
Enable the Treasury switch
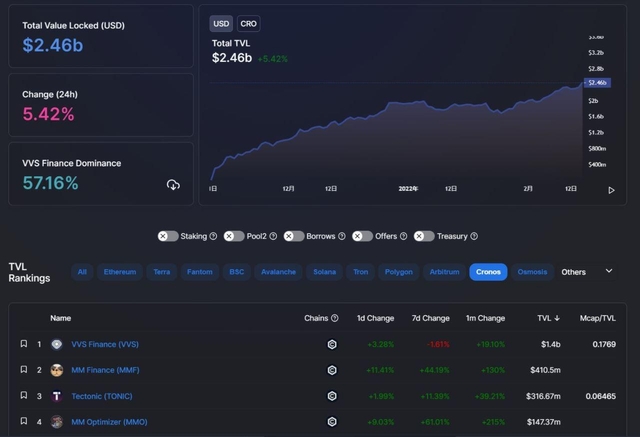click(x=424, y=236)
